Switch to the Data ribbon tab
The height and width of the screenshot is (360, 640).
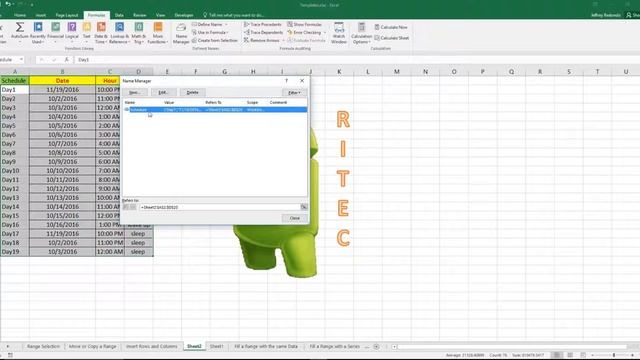coord(119,15)
